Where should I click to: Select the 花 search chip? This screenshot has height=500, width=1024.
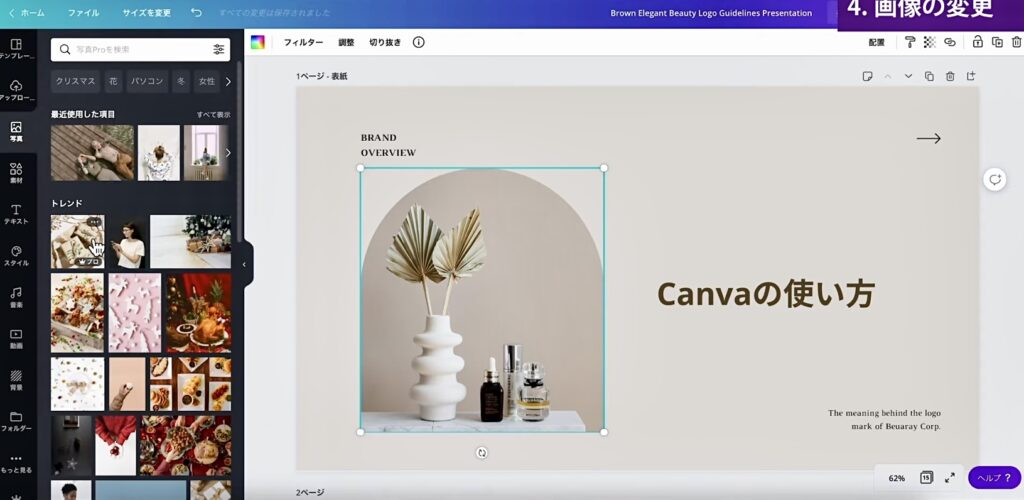[x=114, y=82]
